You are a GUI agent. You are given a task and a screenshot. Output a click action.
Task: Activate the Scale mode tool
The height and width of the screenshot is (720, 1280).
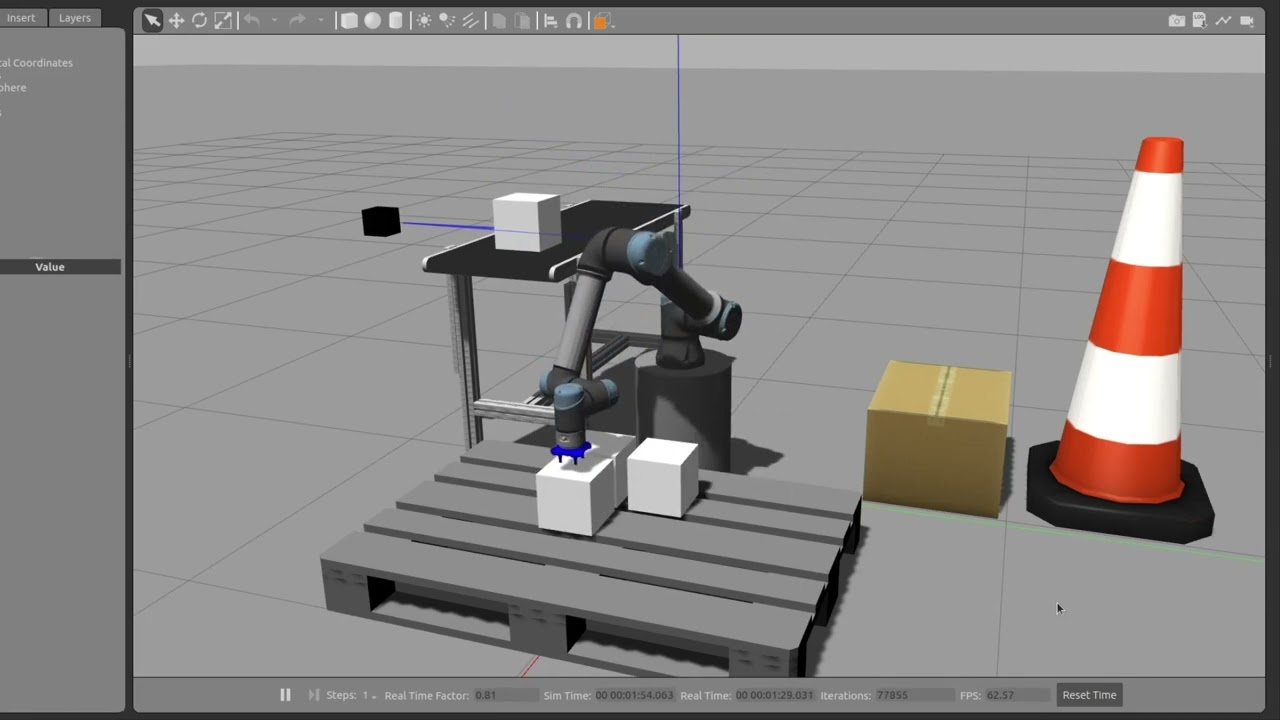click(223, 20)
